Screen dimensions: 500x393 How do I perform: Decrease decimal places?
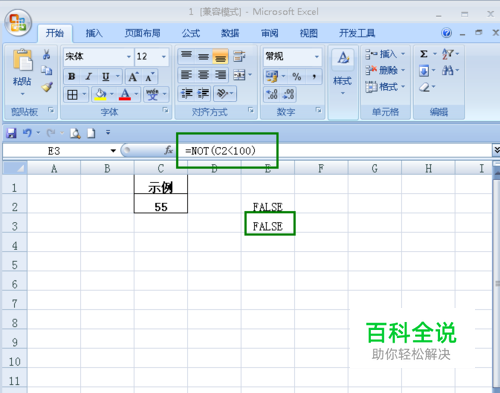coord(288,94)
